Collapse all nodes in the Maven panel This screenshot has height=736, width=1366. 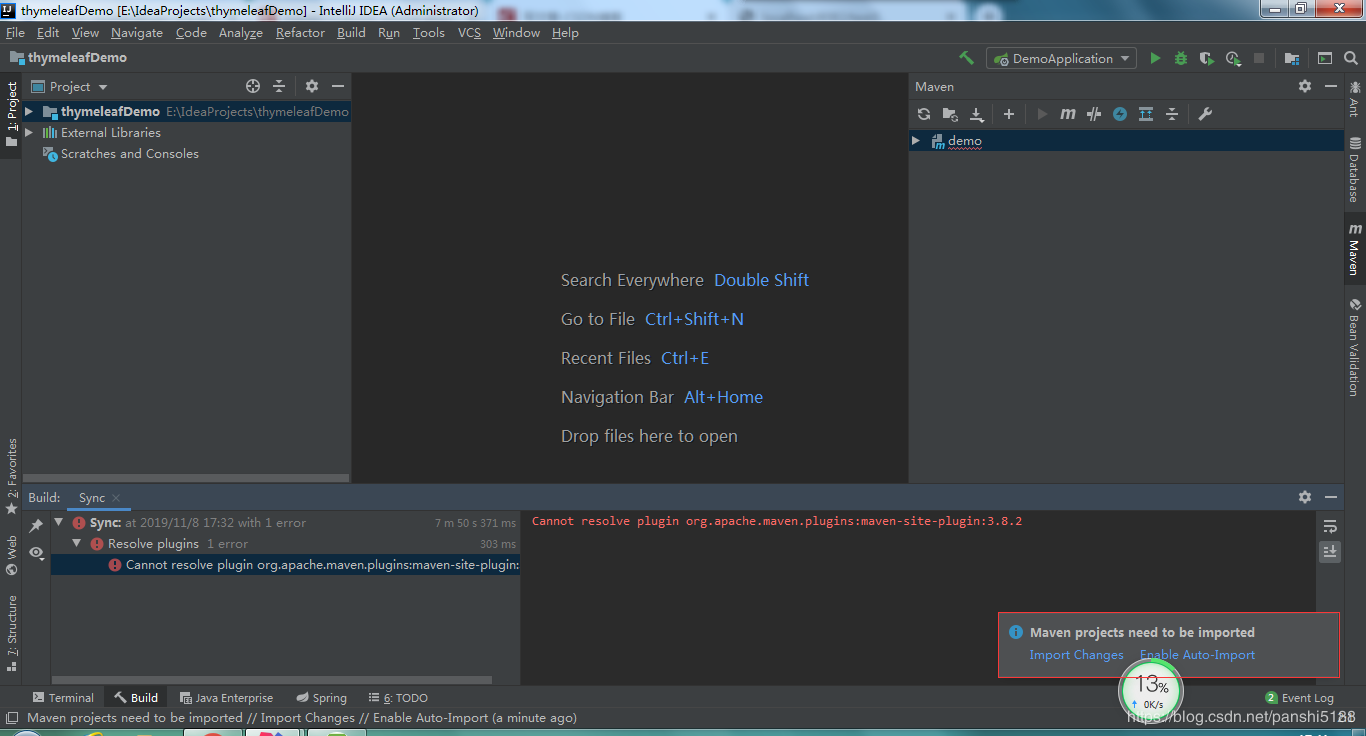coord(1172,114)
